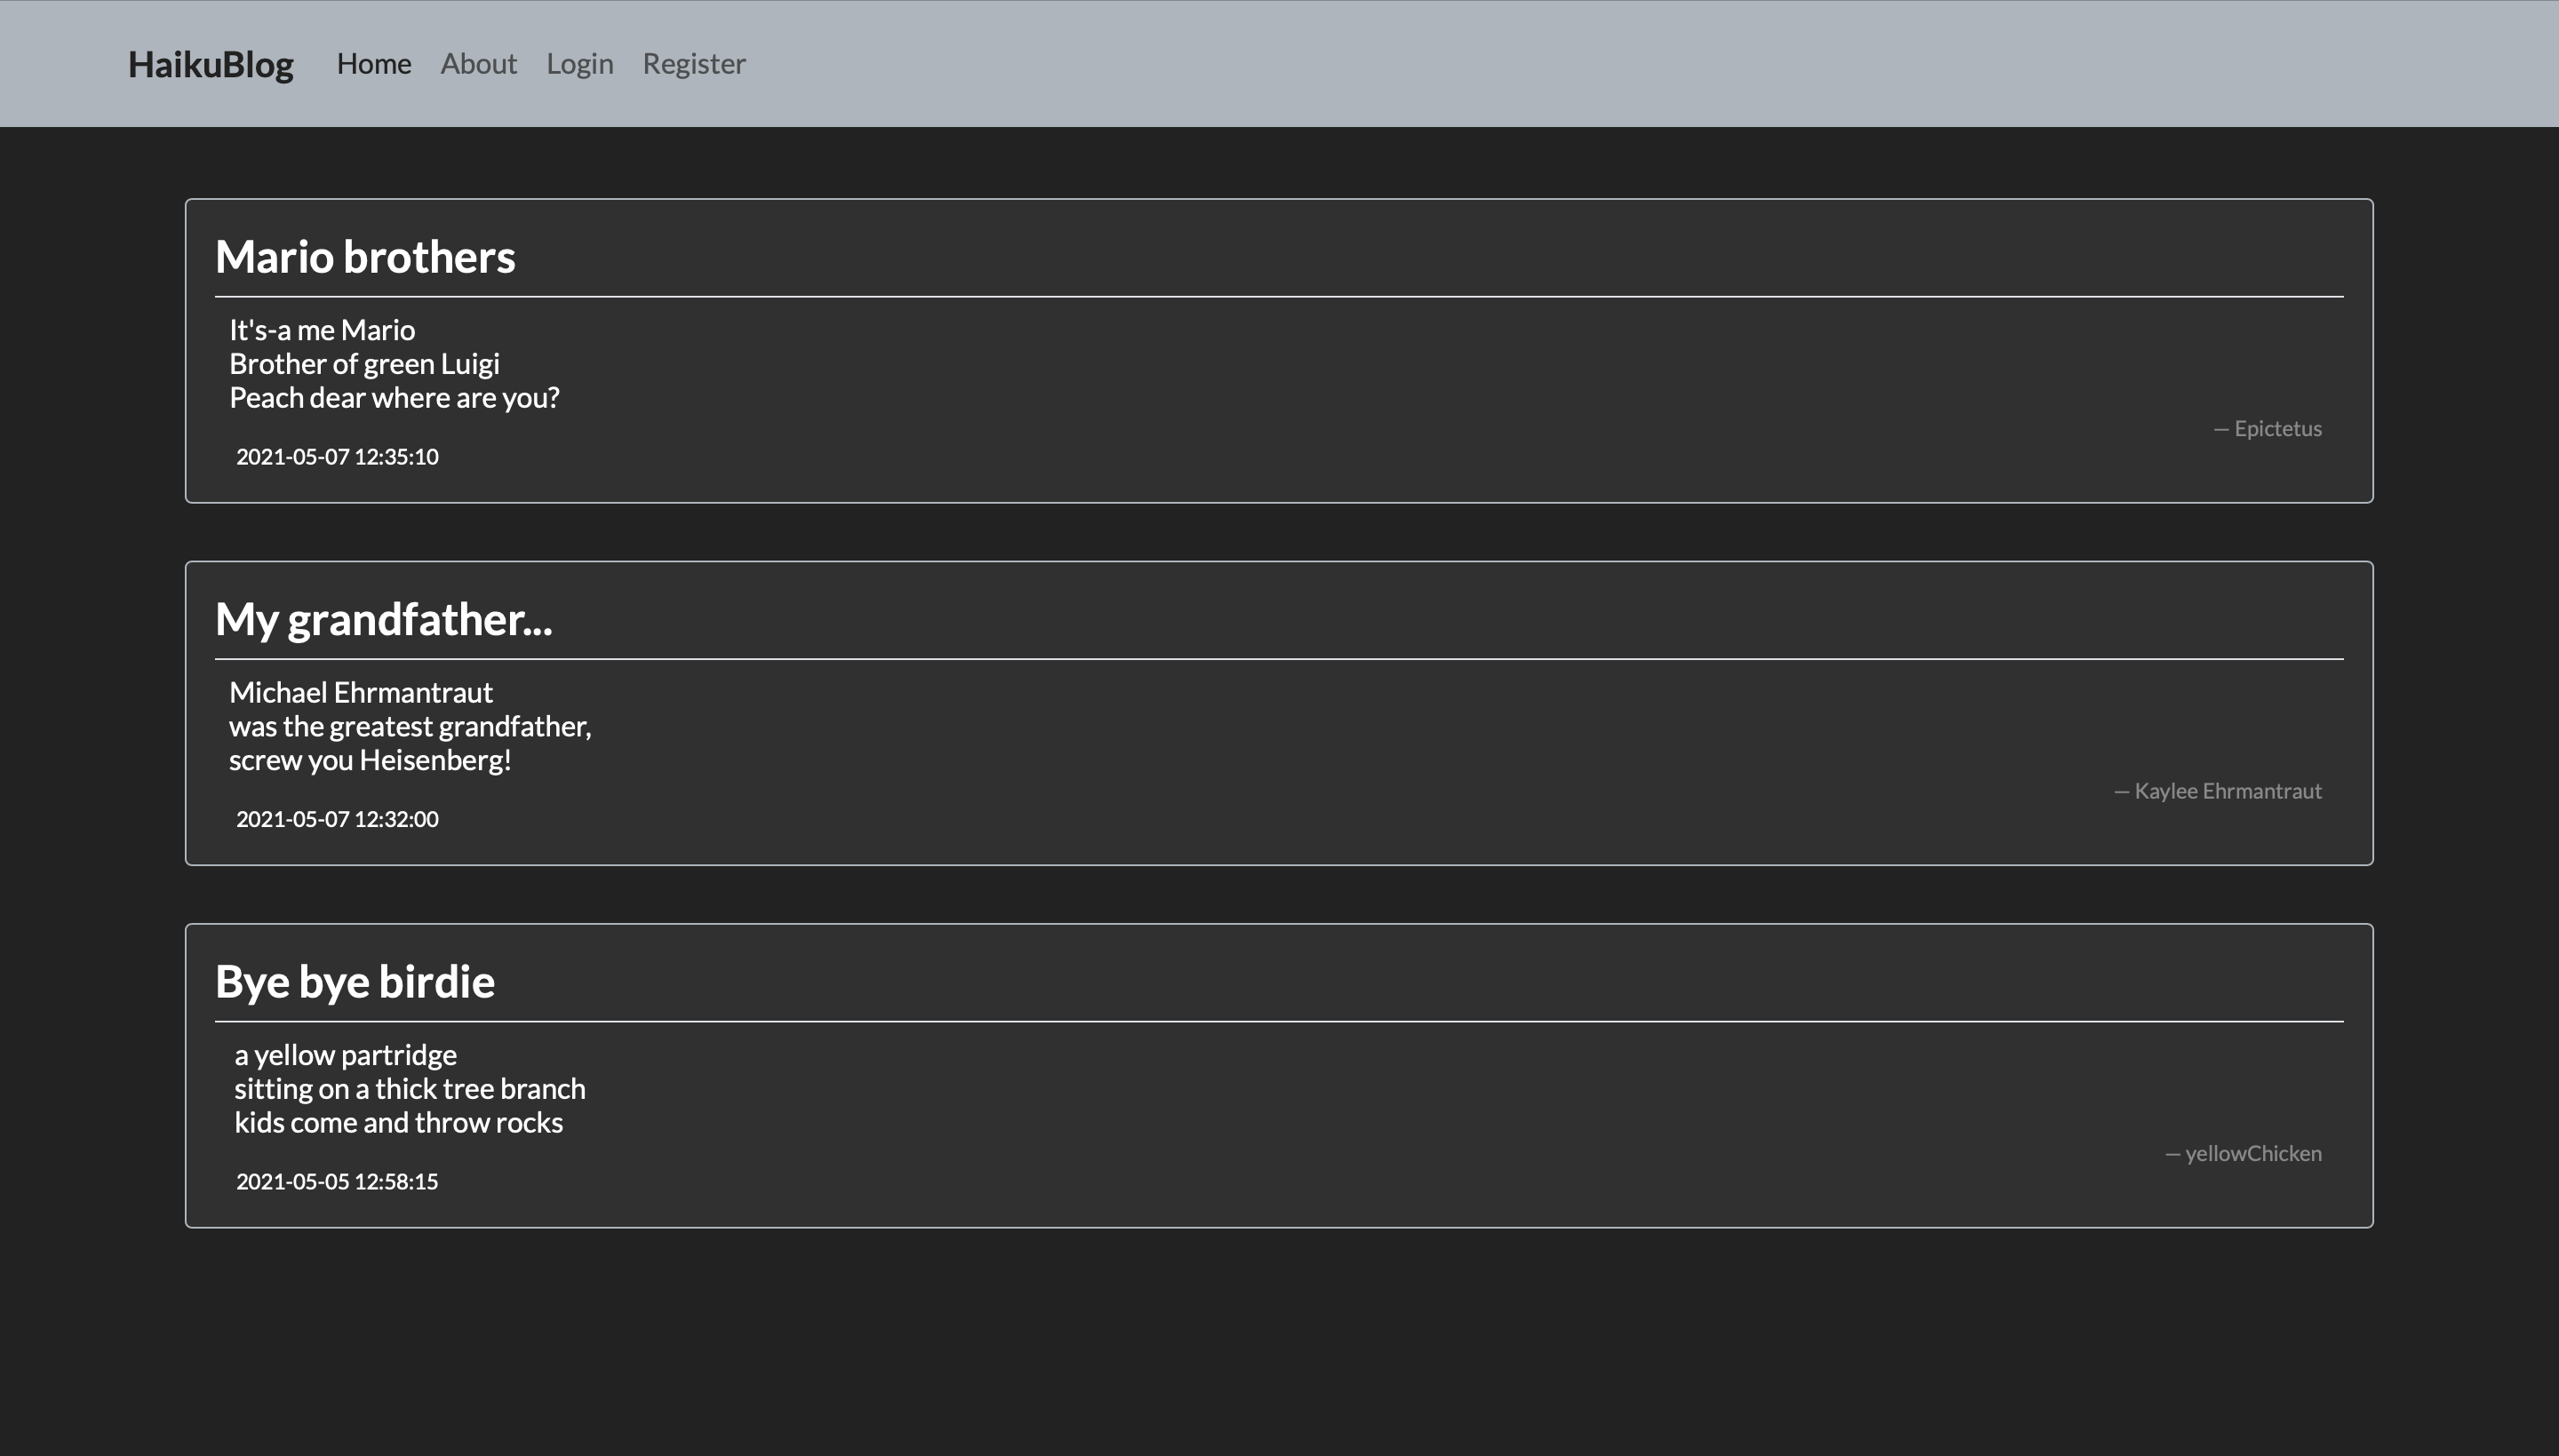Click author name Epictetus

[2277, 429]
